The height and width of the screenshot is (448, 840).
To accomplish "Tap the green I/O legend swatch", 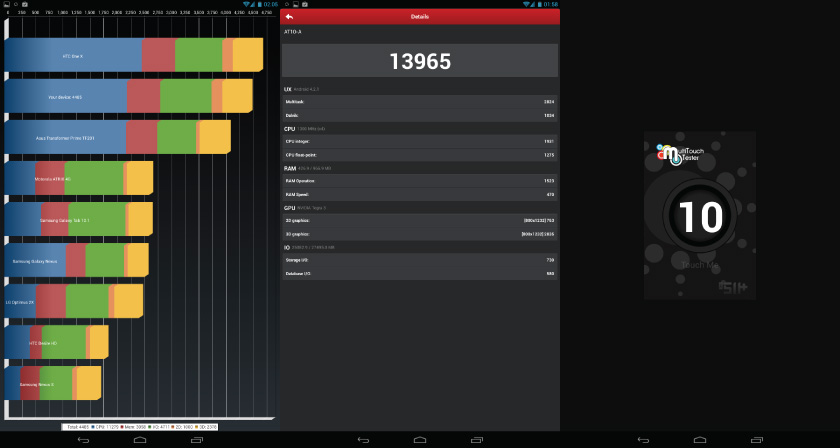I will point(148,427).
